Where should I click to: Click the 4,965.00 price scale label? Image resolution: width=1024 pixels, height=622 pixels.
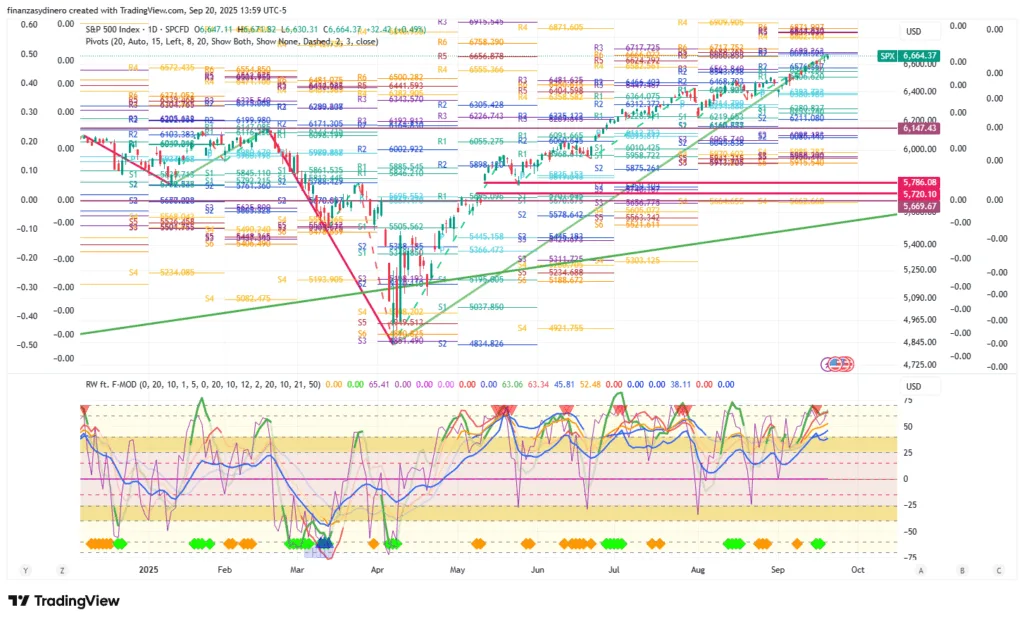click(920, 320)
